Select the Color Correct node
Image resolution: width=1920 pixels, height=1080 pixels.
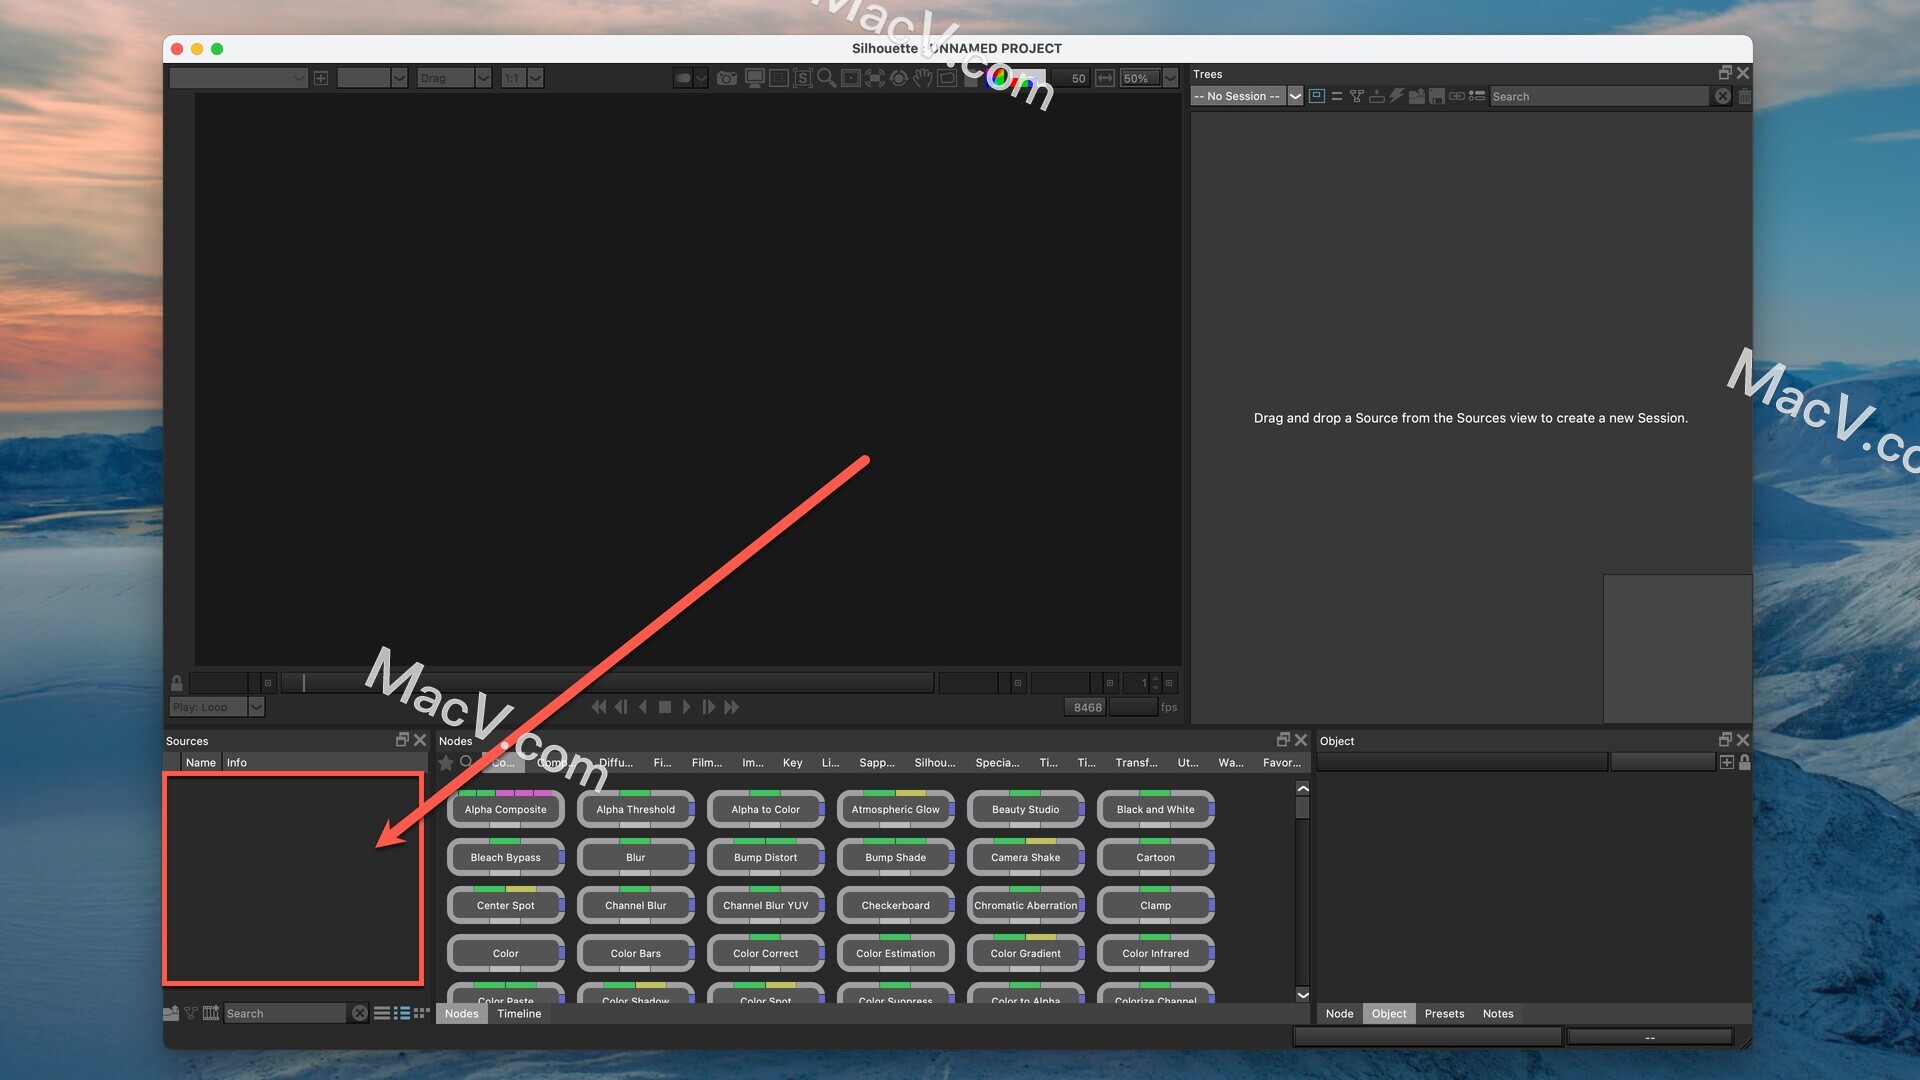coord(765,952)
